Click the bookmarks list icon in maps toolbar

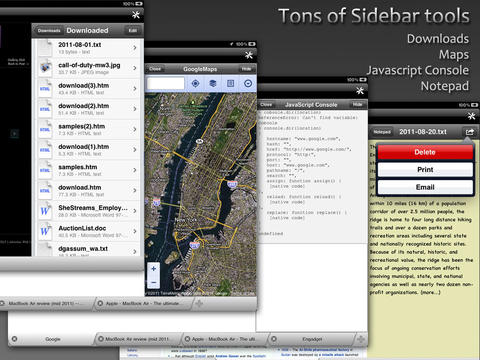pyautogui.click(x=230, y=83)
